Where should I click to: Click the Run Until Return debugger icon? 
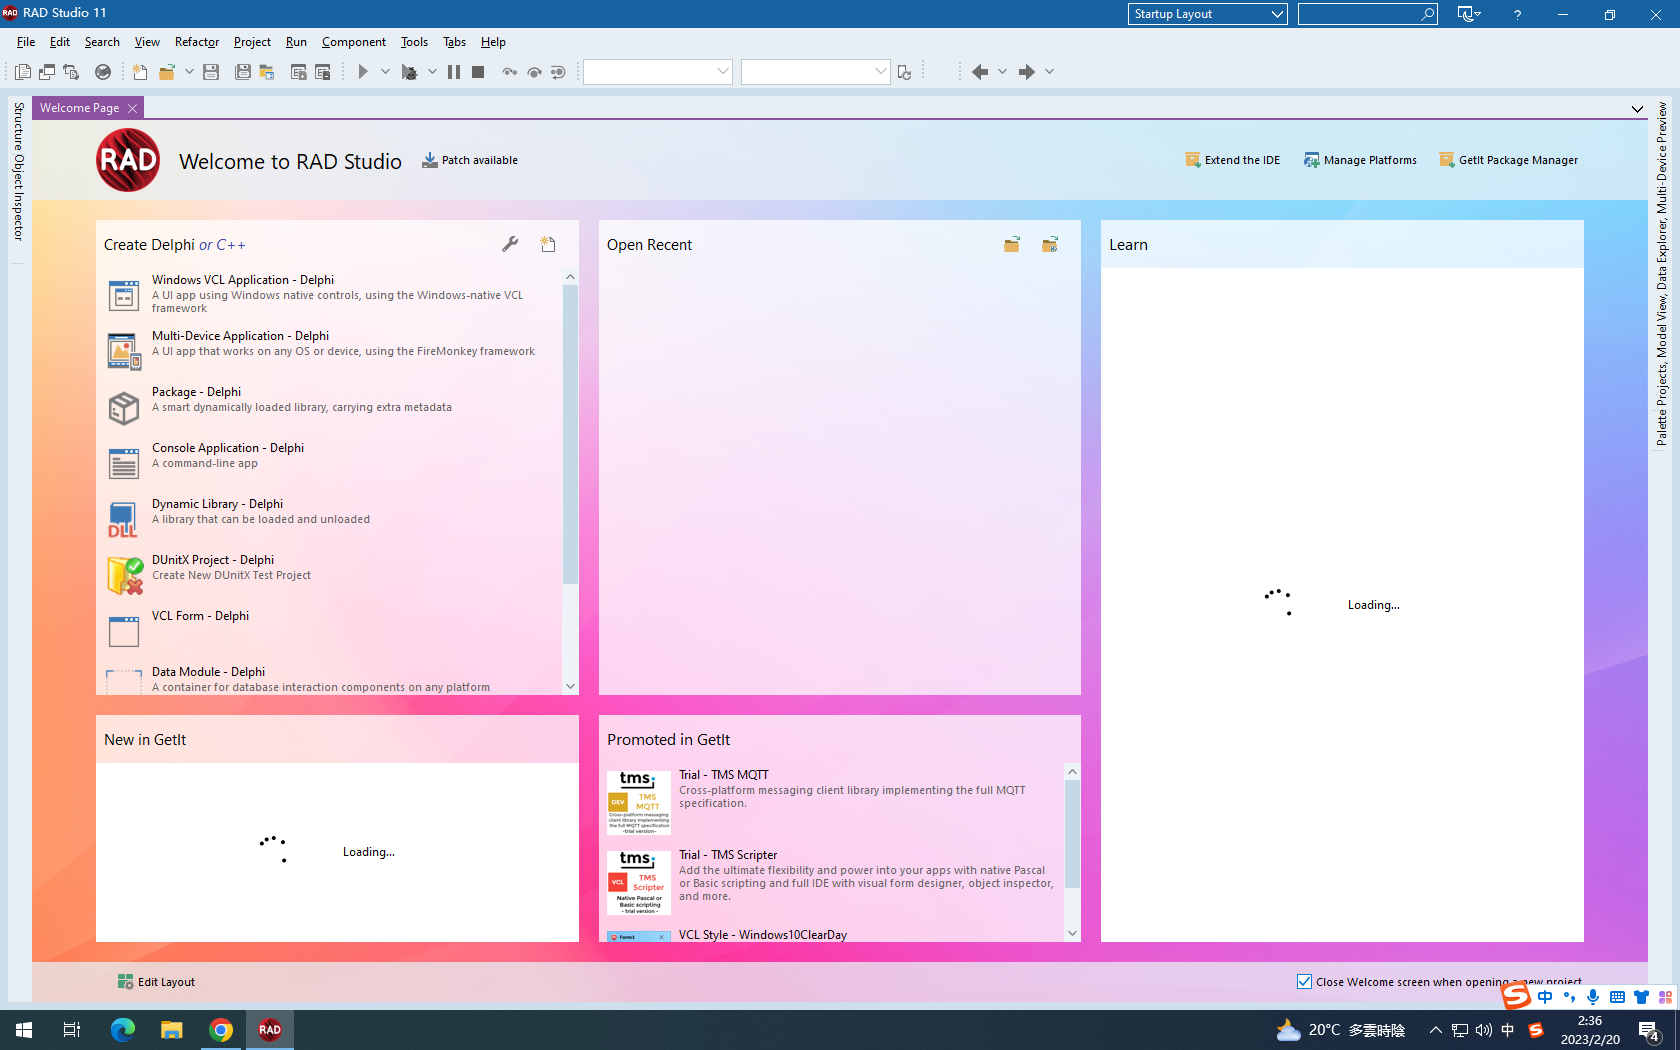[x=558, y=72]
